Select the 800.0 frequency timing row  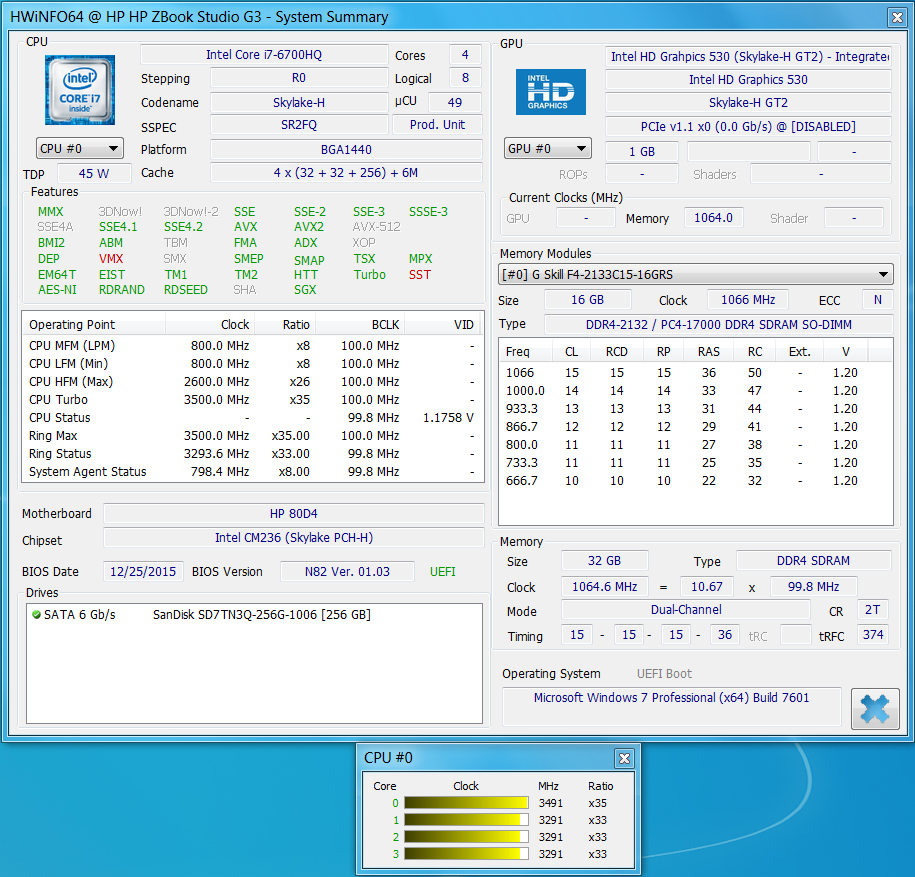[696, 445]
